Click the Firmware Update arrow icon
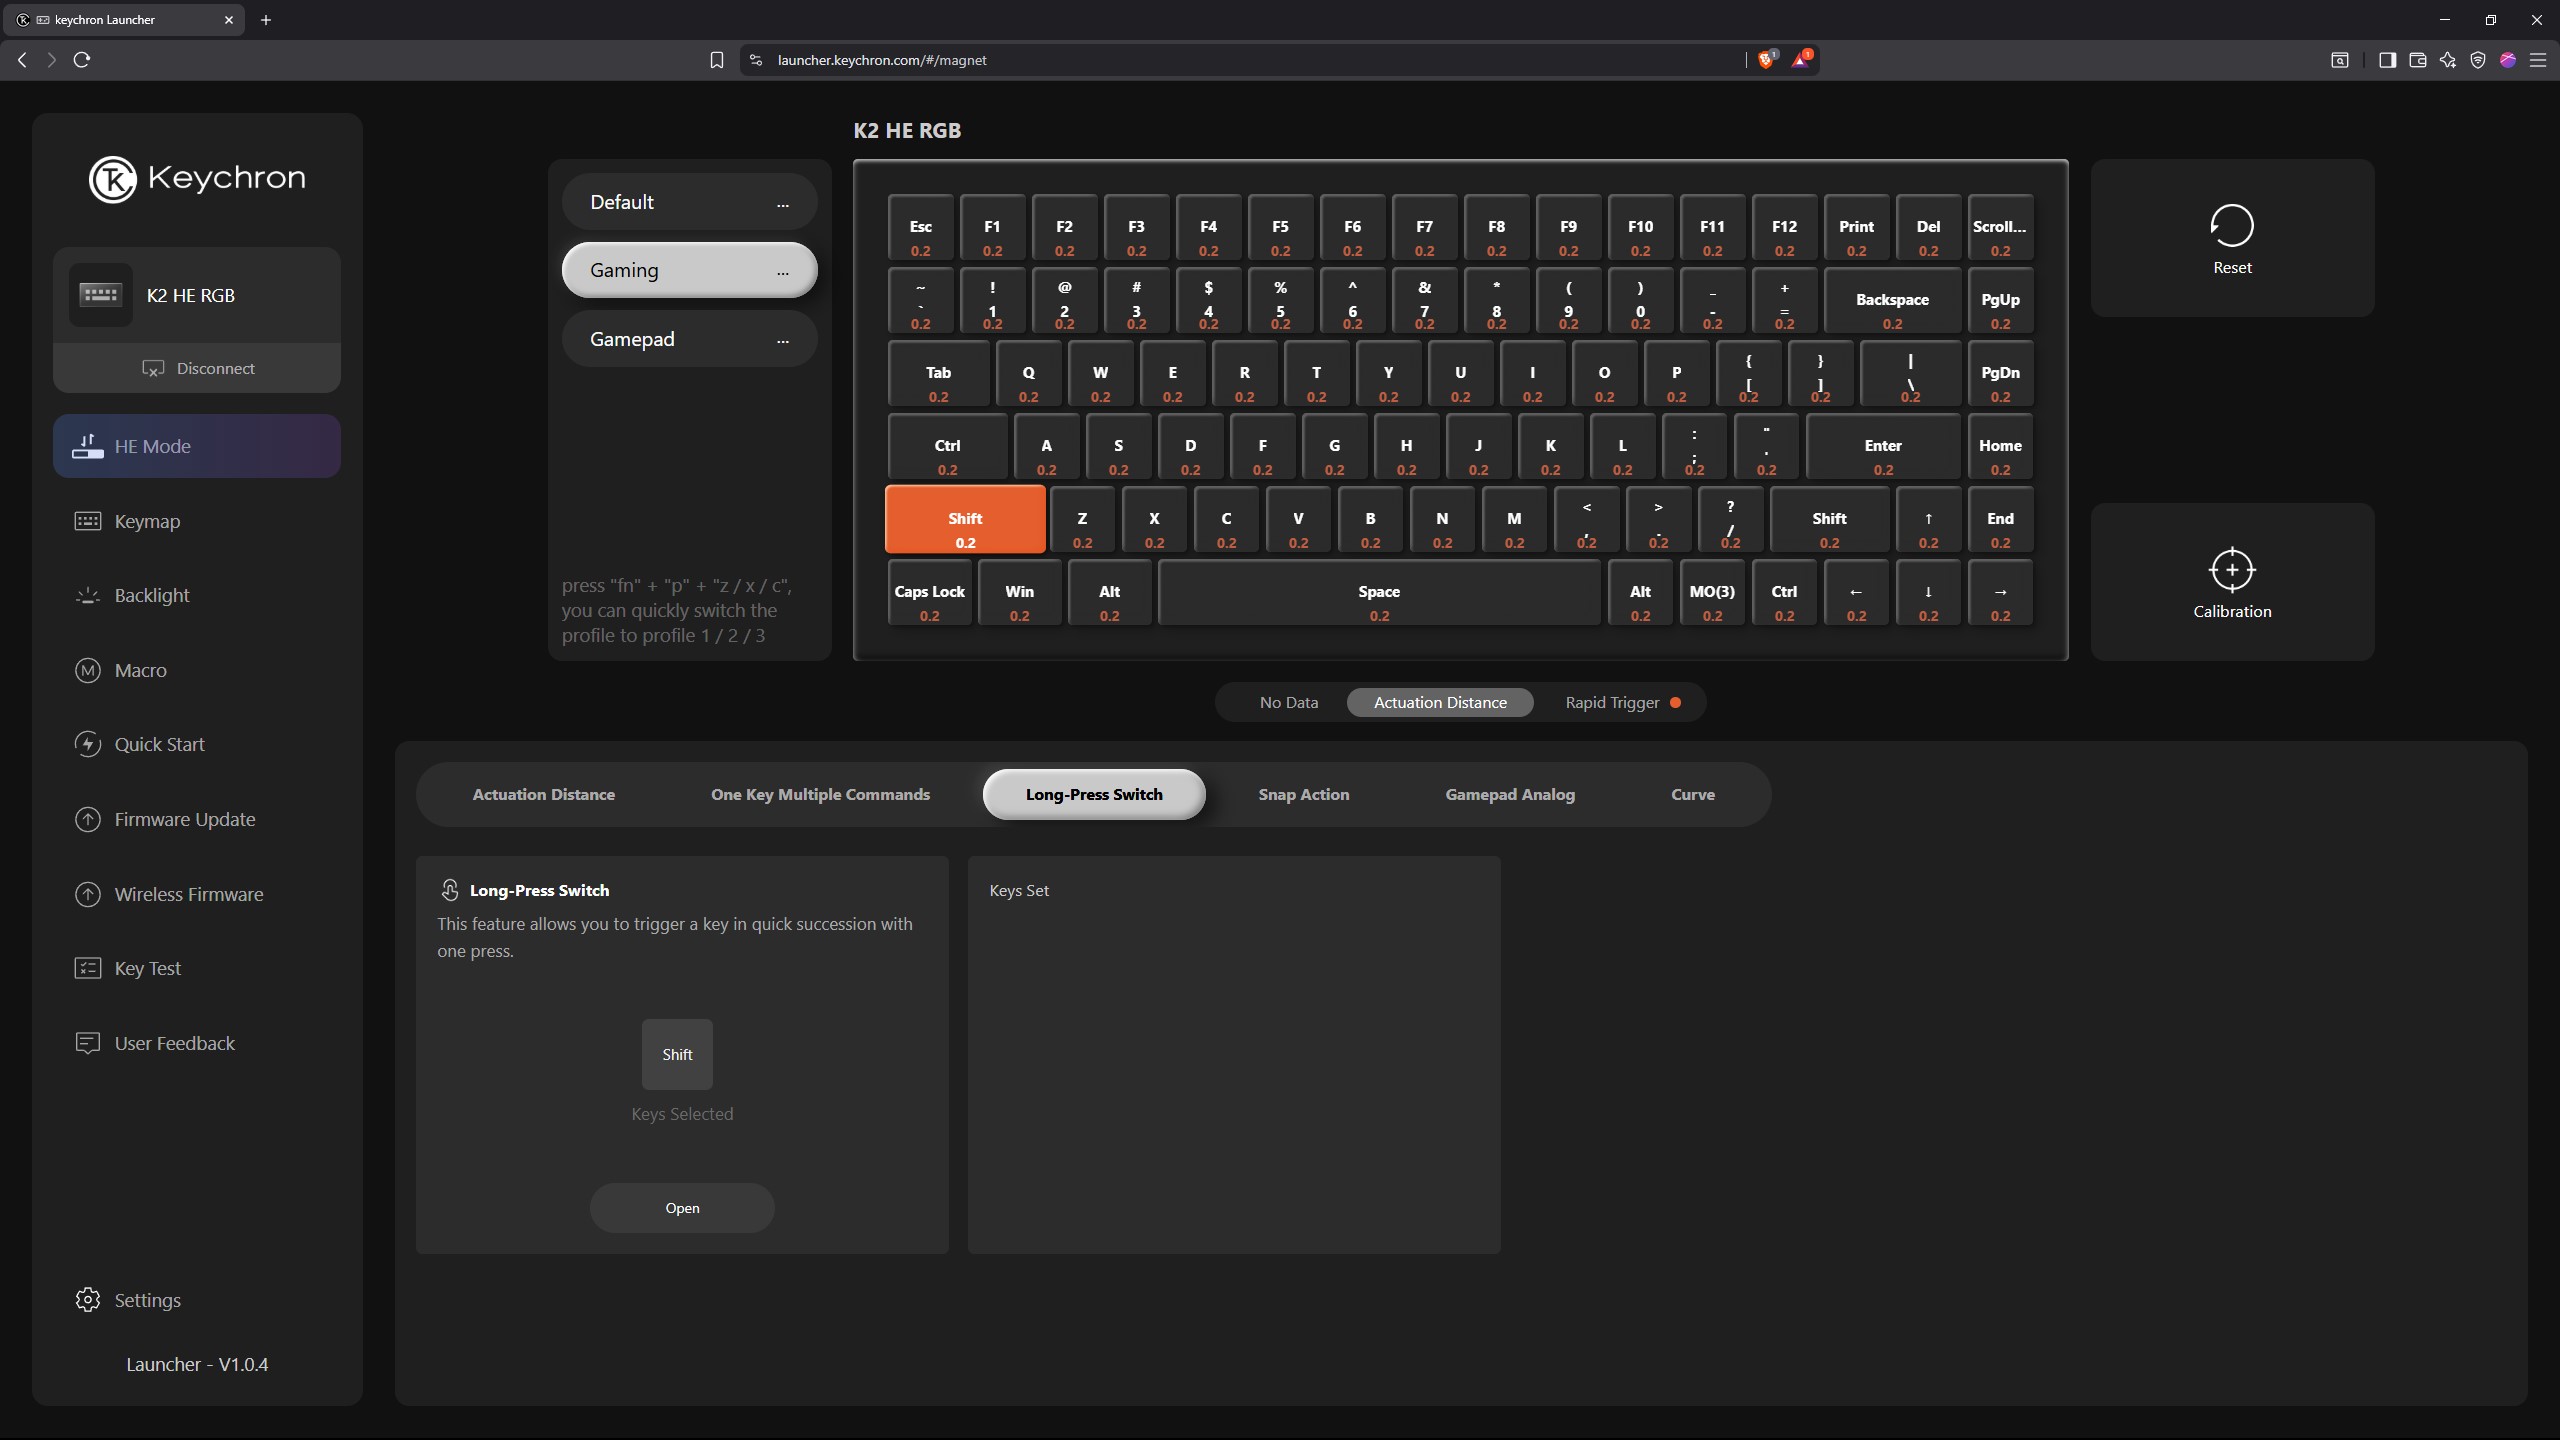Viewport: 2560px width, 1440px height. [88, 819]
